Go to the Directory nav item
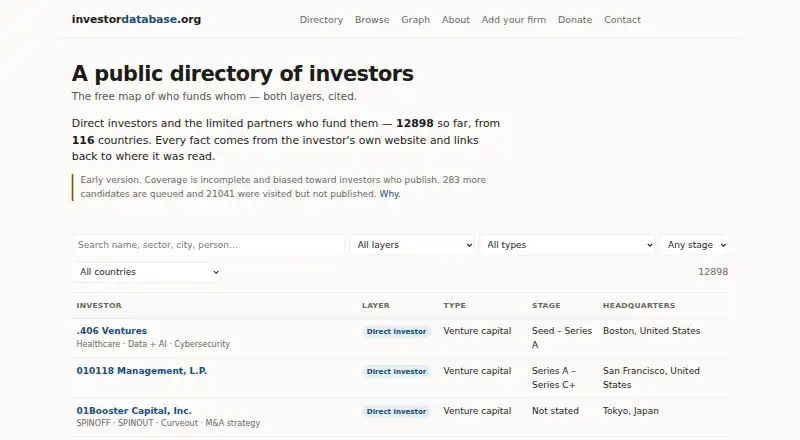 coord(321,20)
